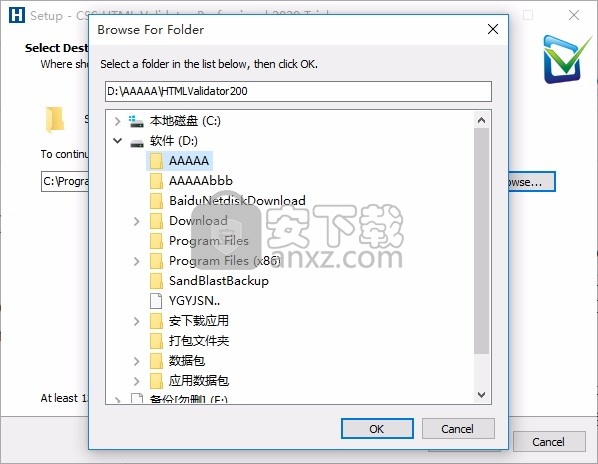This screenshot has height=464, width=598.
Task: Click the HTML Validator logo icon in title bar
Action: pos(16,15)
